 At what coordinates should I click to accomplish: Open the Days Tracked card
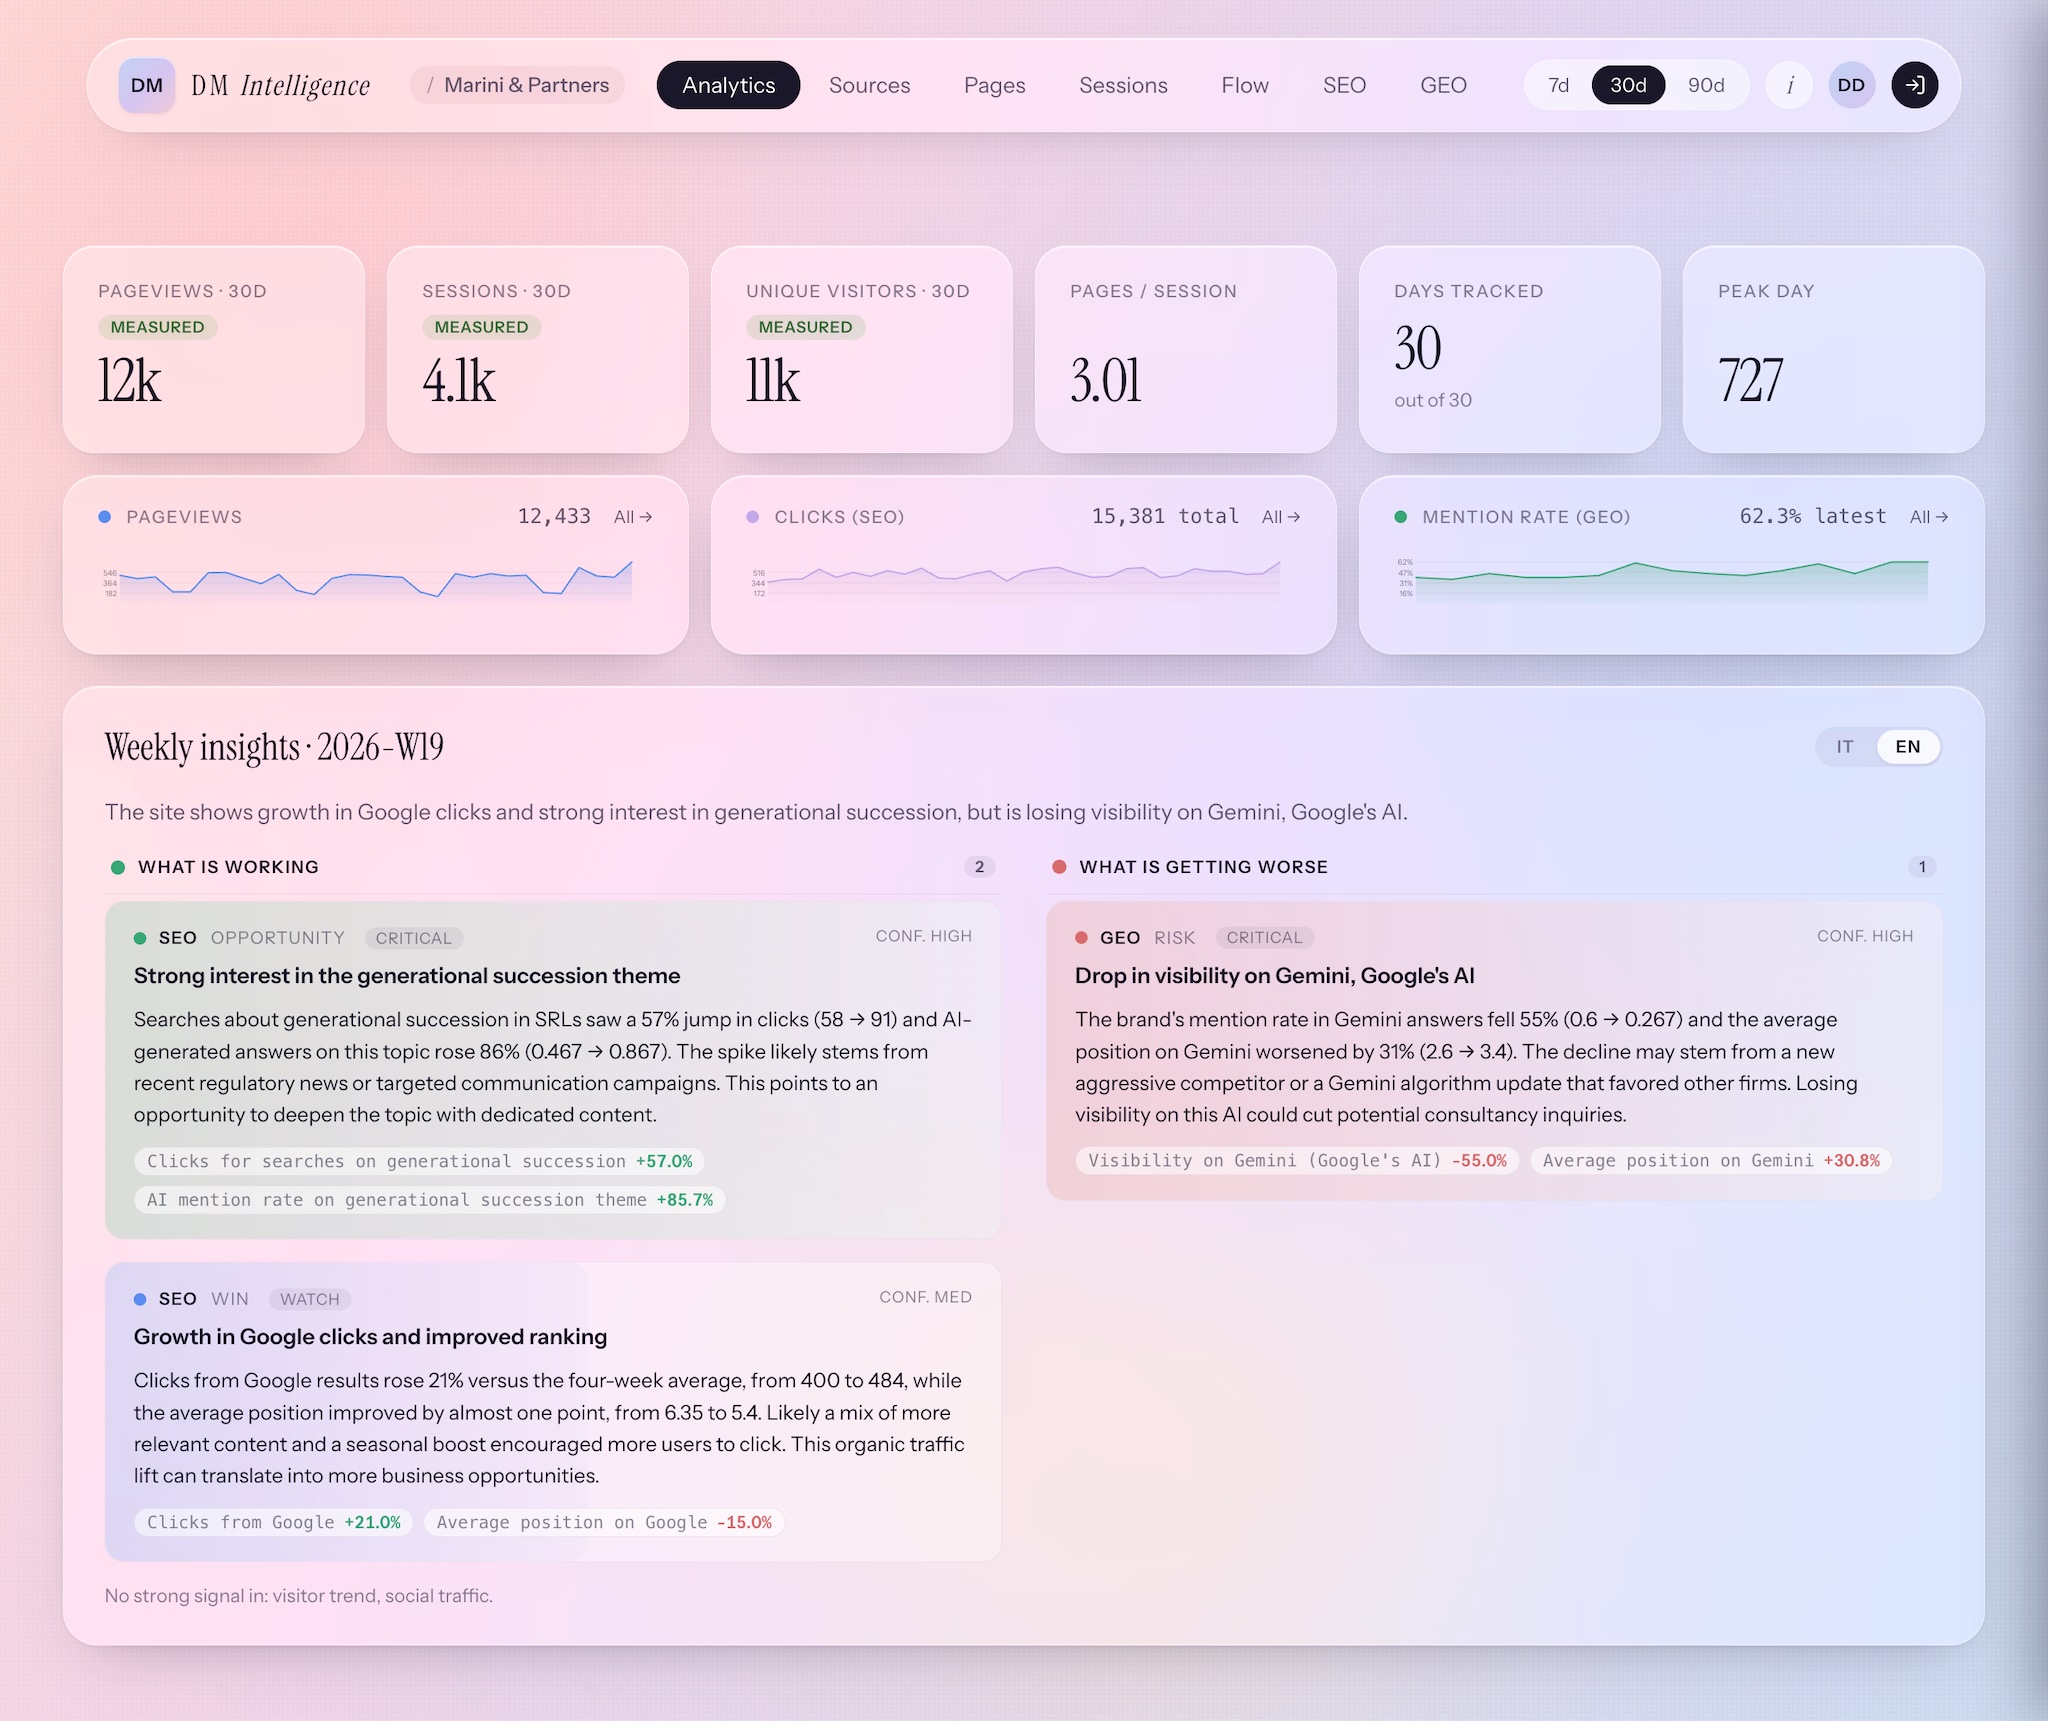(1510, 349)
